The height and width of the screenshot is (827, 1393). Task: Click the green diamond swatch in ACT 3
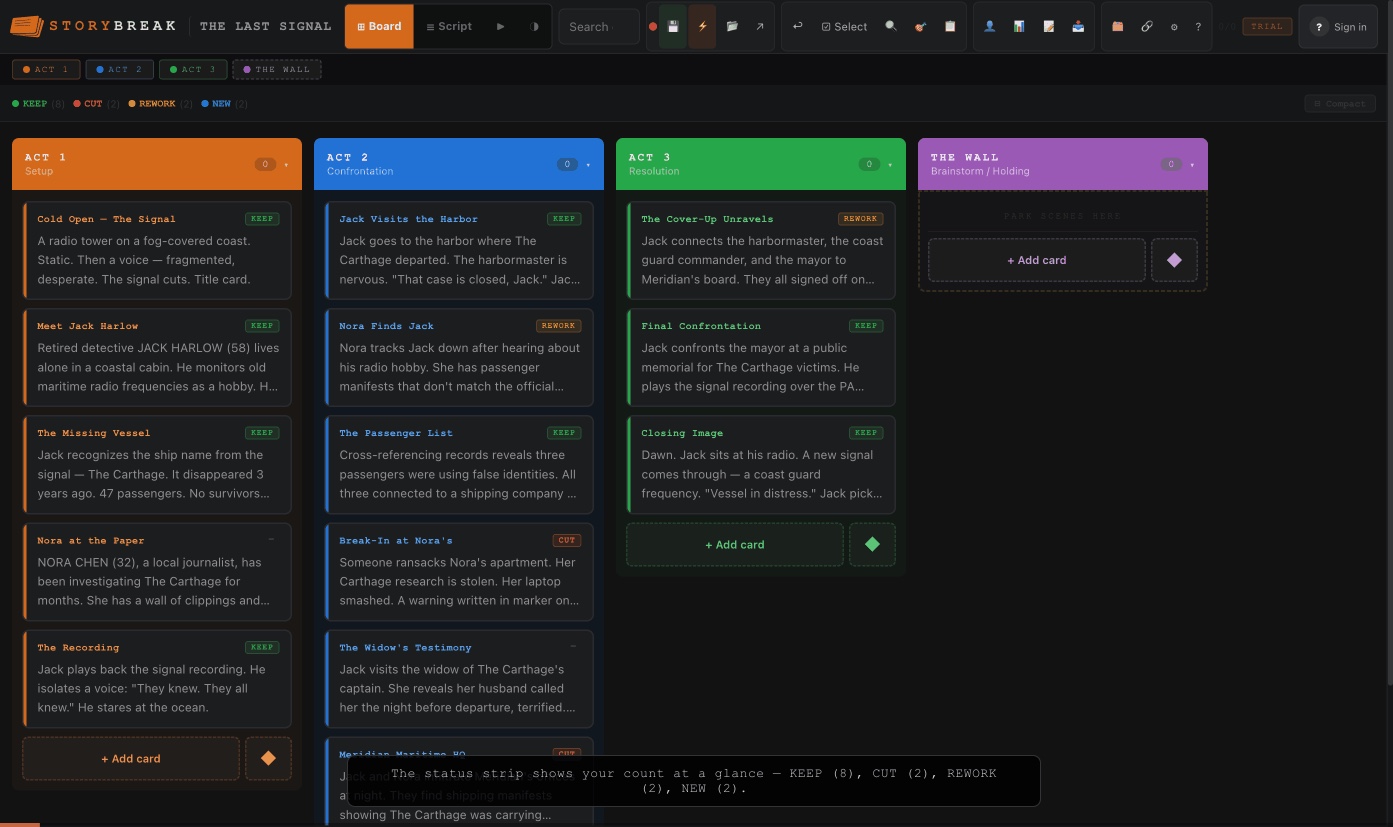tap(872, 544)
